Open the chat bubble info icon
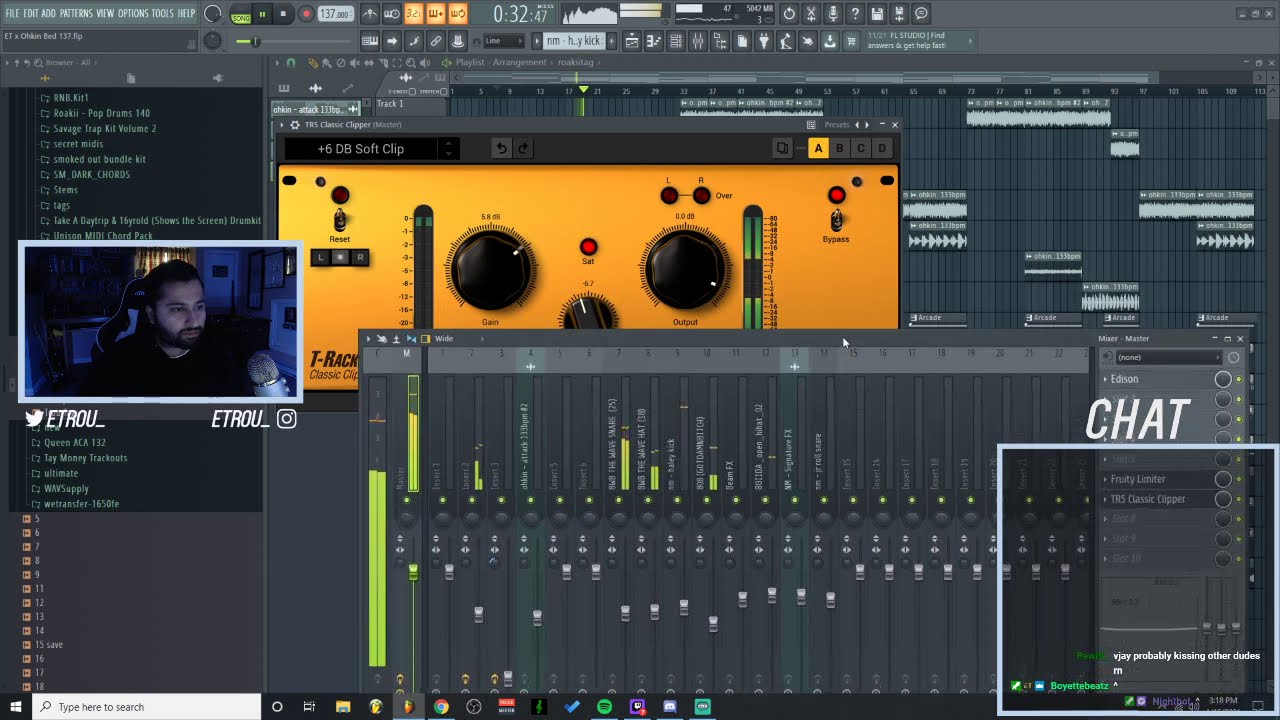 pos(921,14)
